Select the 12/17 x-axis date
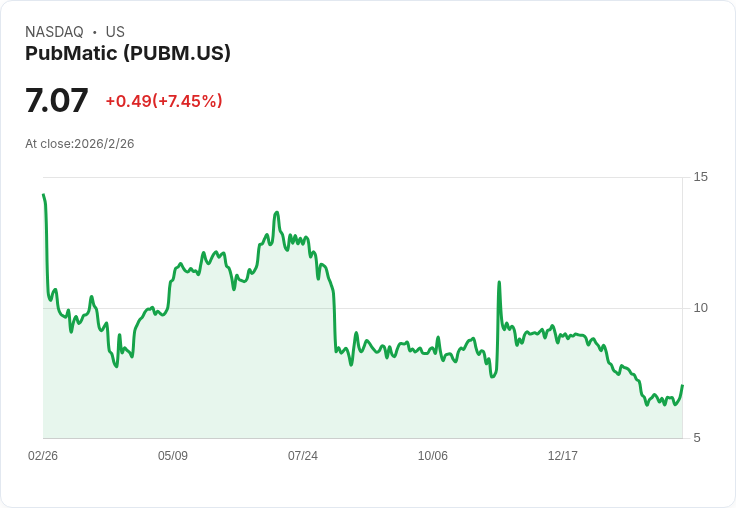 563,456
